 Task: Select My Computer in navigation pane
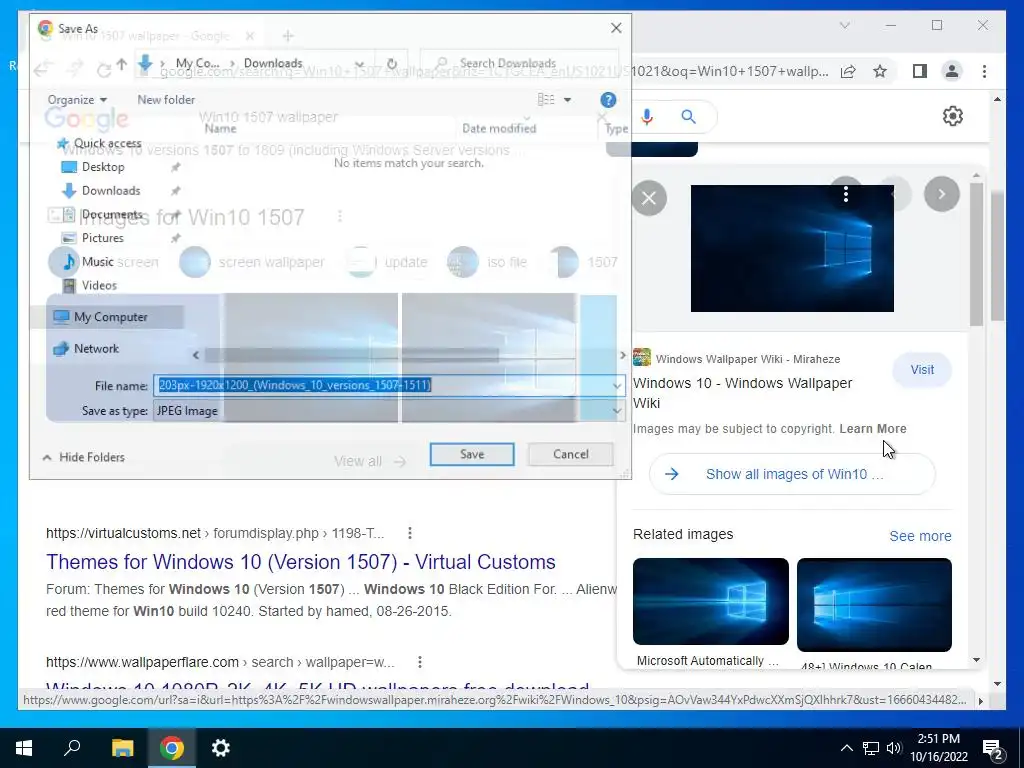(101, 317)
